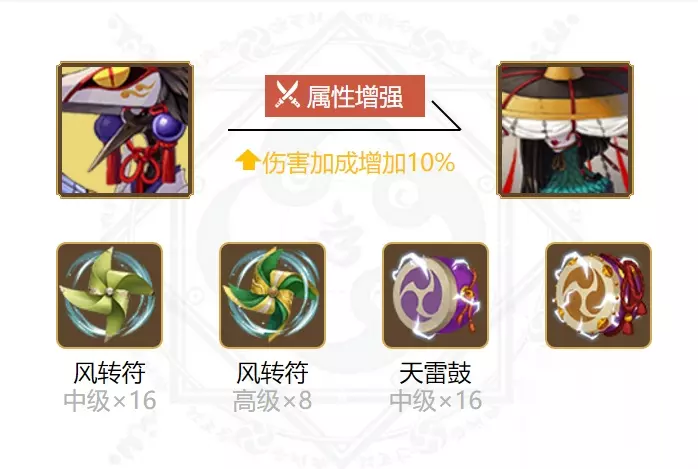Select the cream-colored drum with red tassels
Viewport: 698px width, 469px height.
point(598,295)
